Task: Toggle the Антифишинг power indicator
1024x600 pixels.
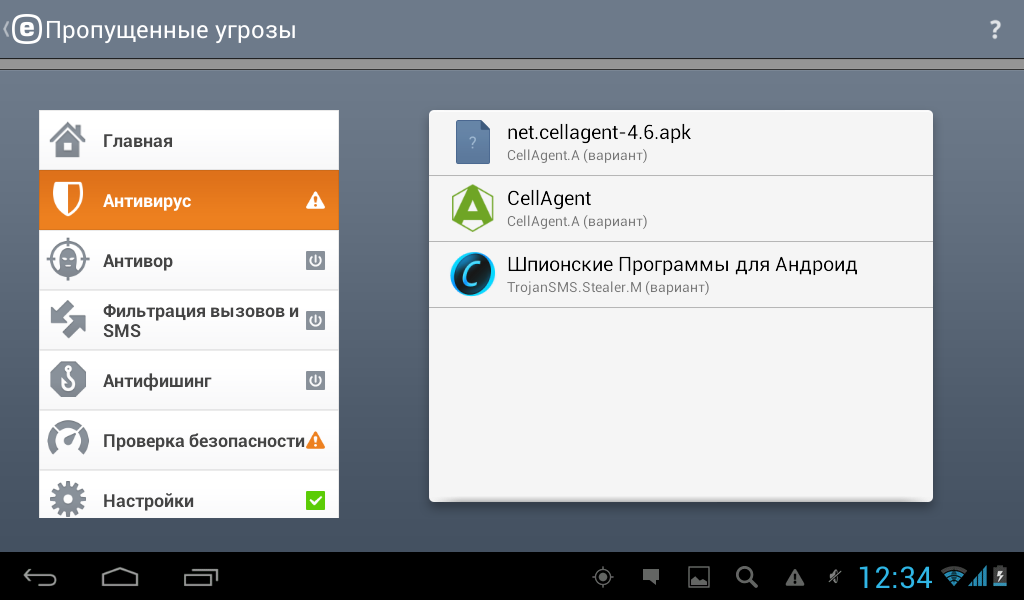Action: click(x=315, y=381)
